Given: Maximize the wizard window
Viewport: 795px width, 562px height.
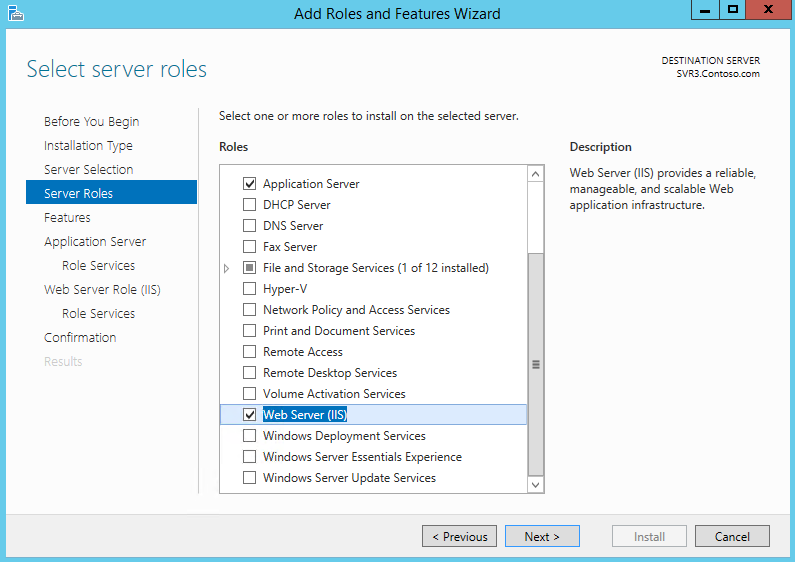Looking at the screenshot, I should (733, 10).
